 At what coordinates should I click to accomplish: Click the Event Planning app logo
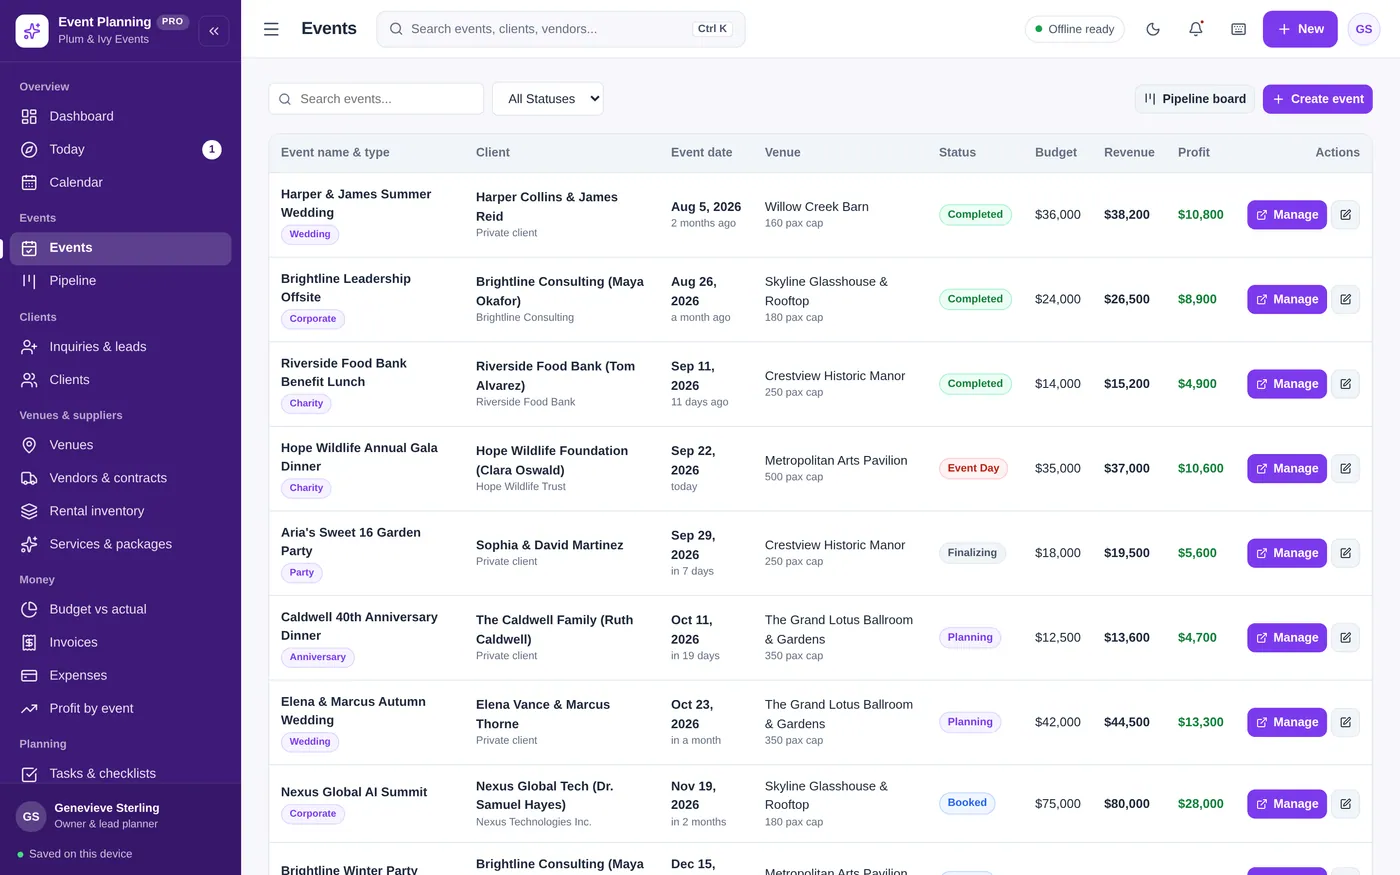pyautogui.click(x=32, y=31)
